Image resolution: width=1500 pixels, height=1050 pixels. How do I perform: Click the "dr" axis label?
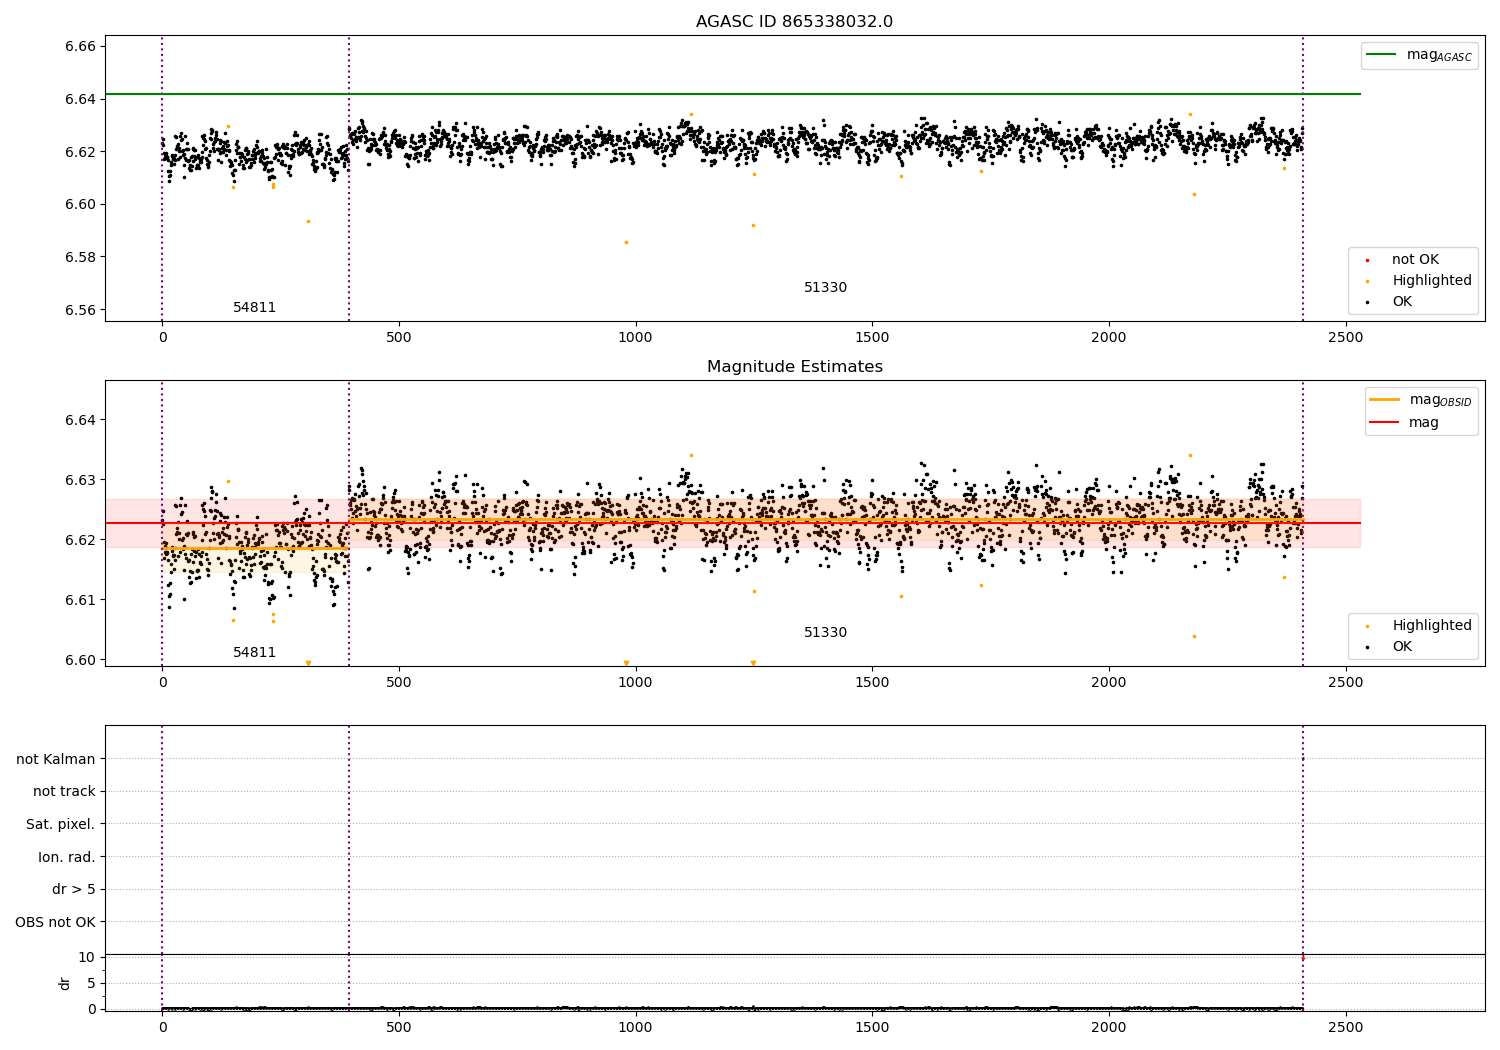65,983
